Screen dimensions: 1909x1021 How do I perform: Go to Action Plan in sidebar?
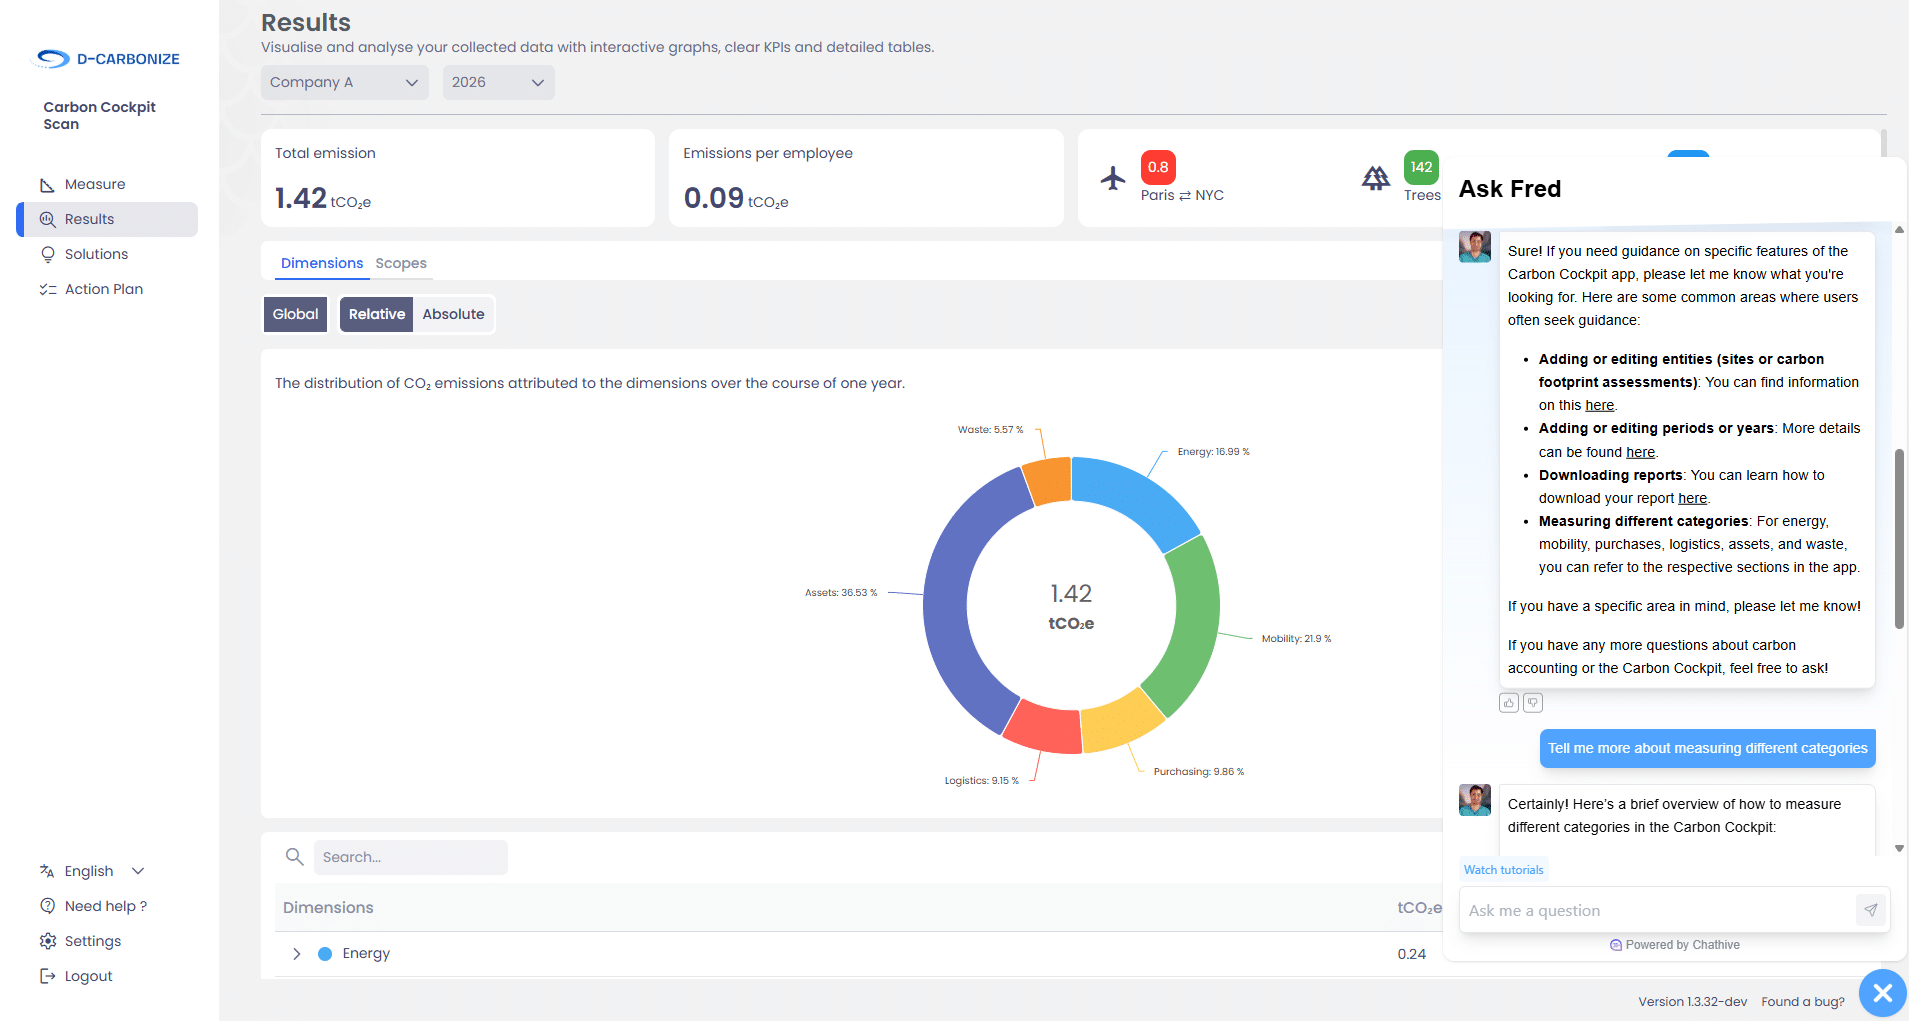pos(103,289)
